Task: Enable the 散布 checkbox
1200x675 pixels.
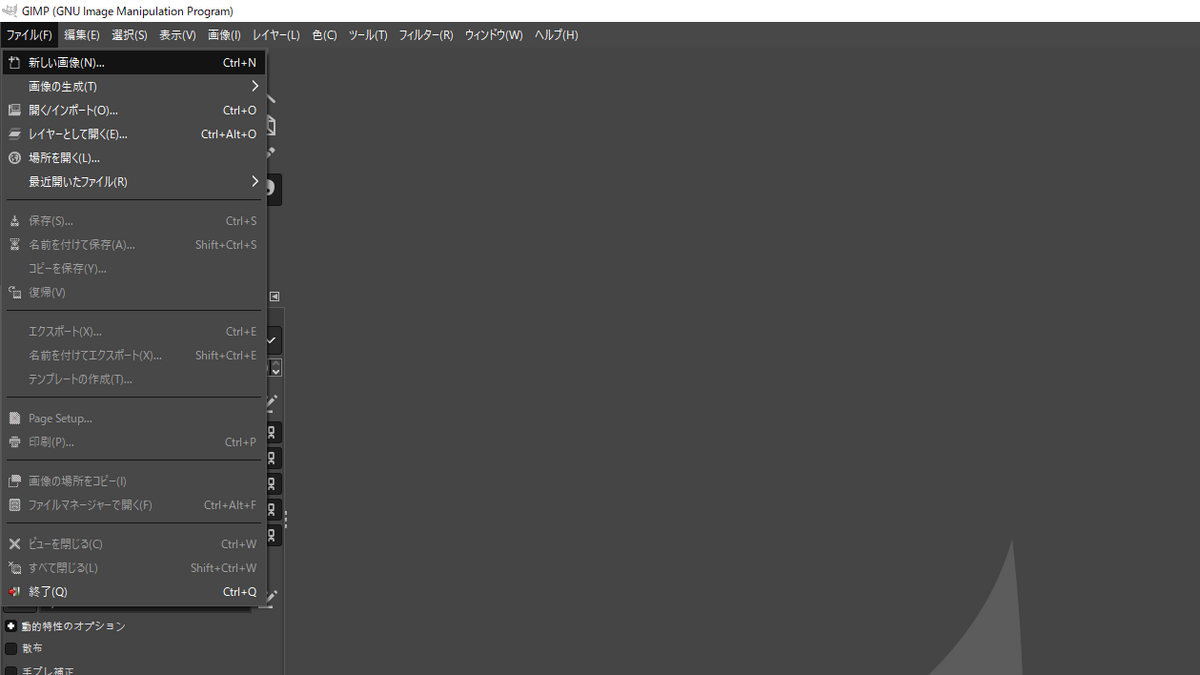Action: [11, 648]
